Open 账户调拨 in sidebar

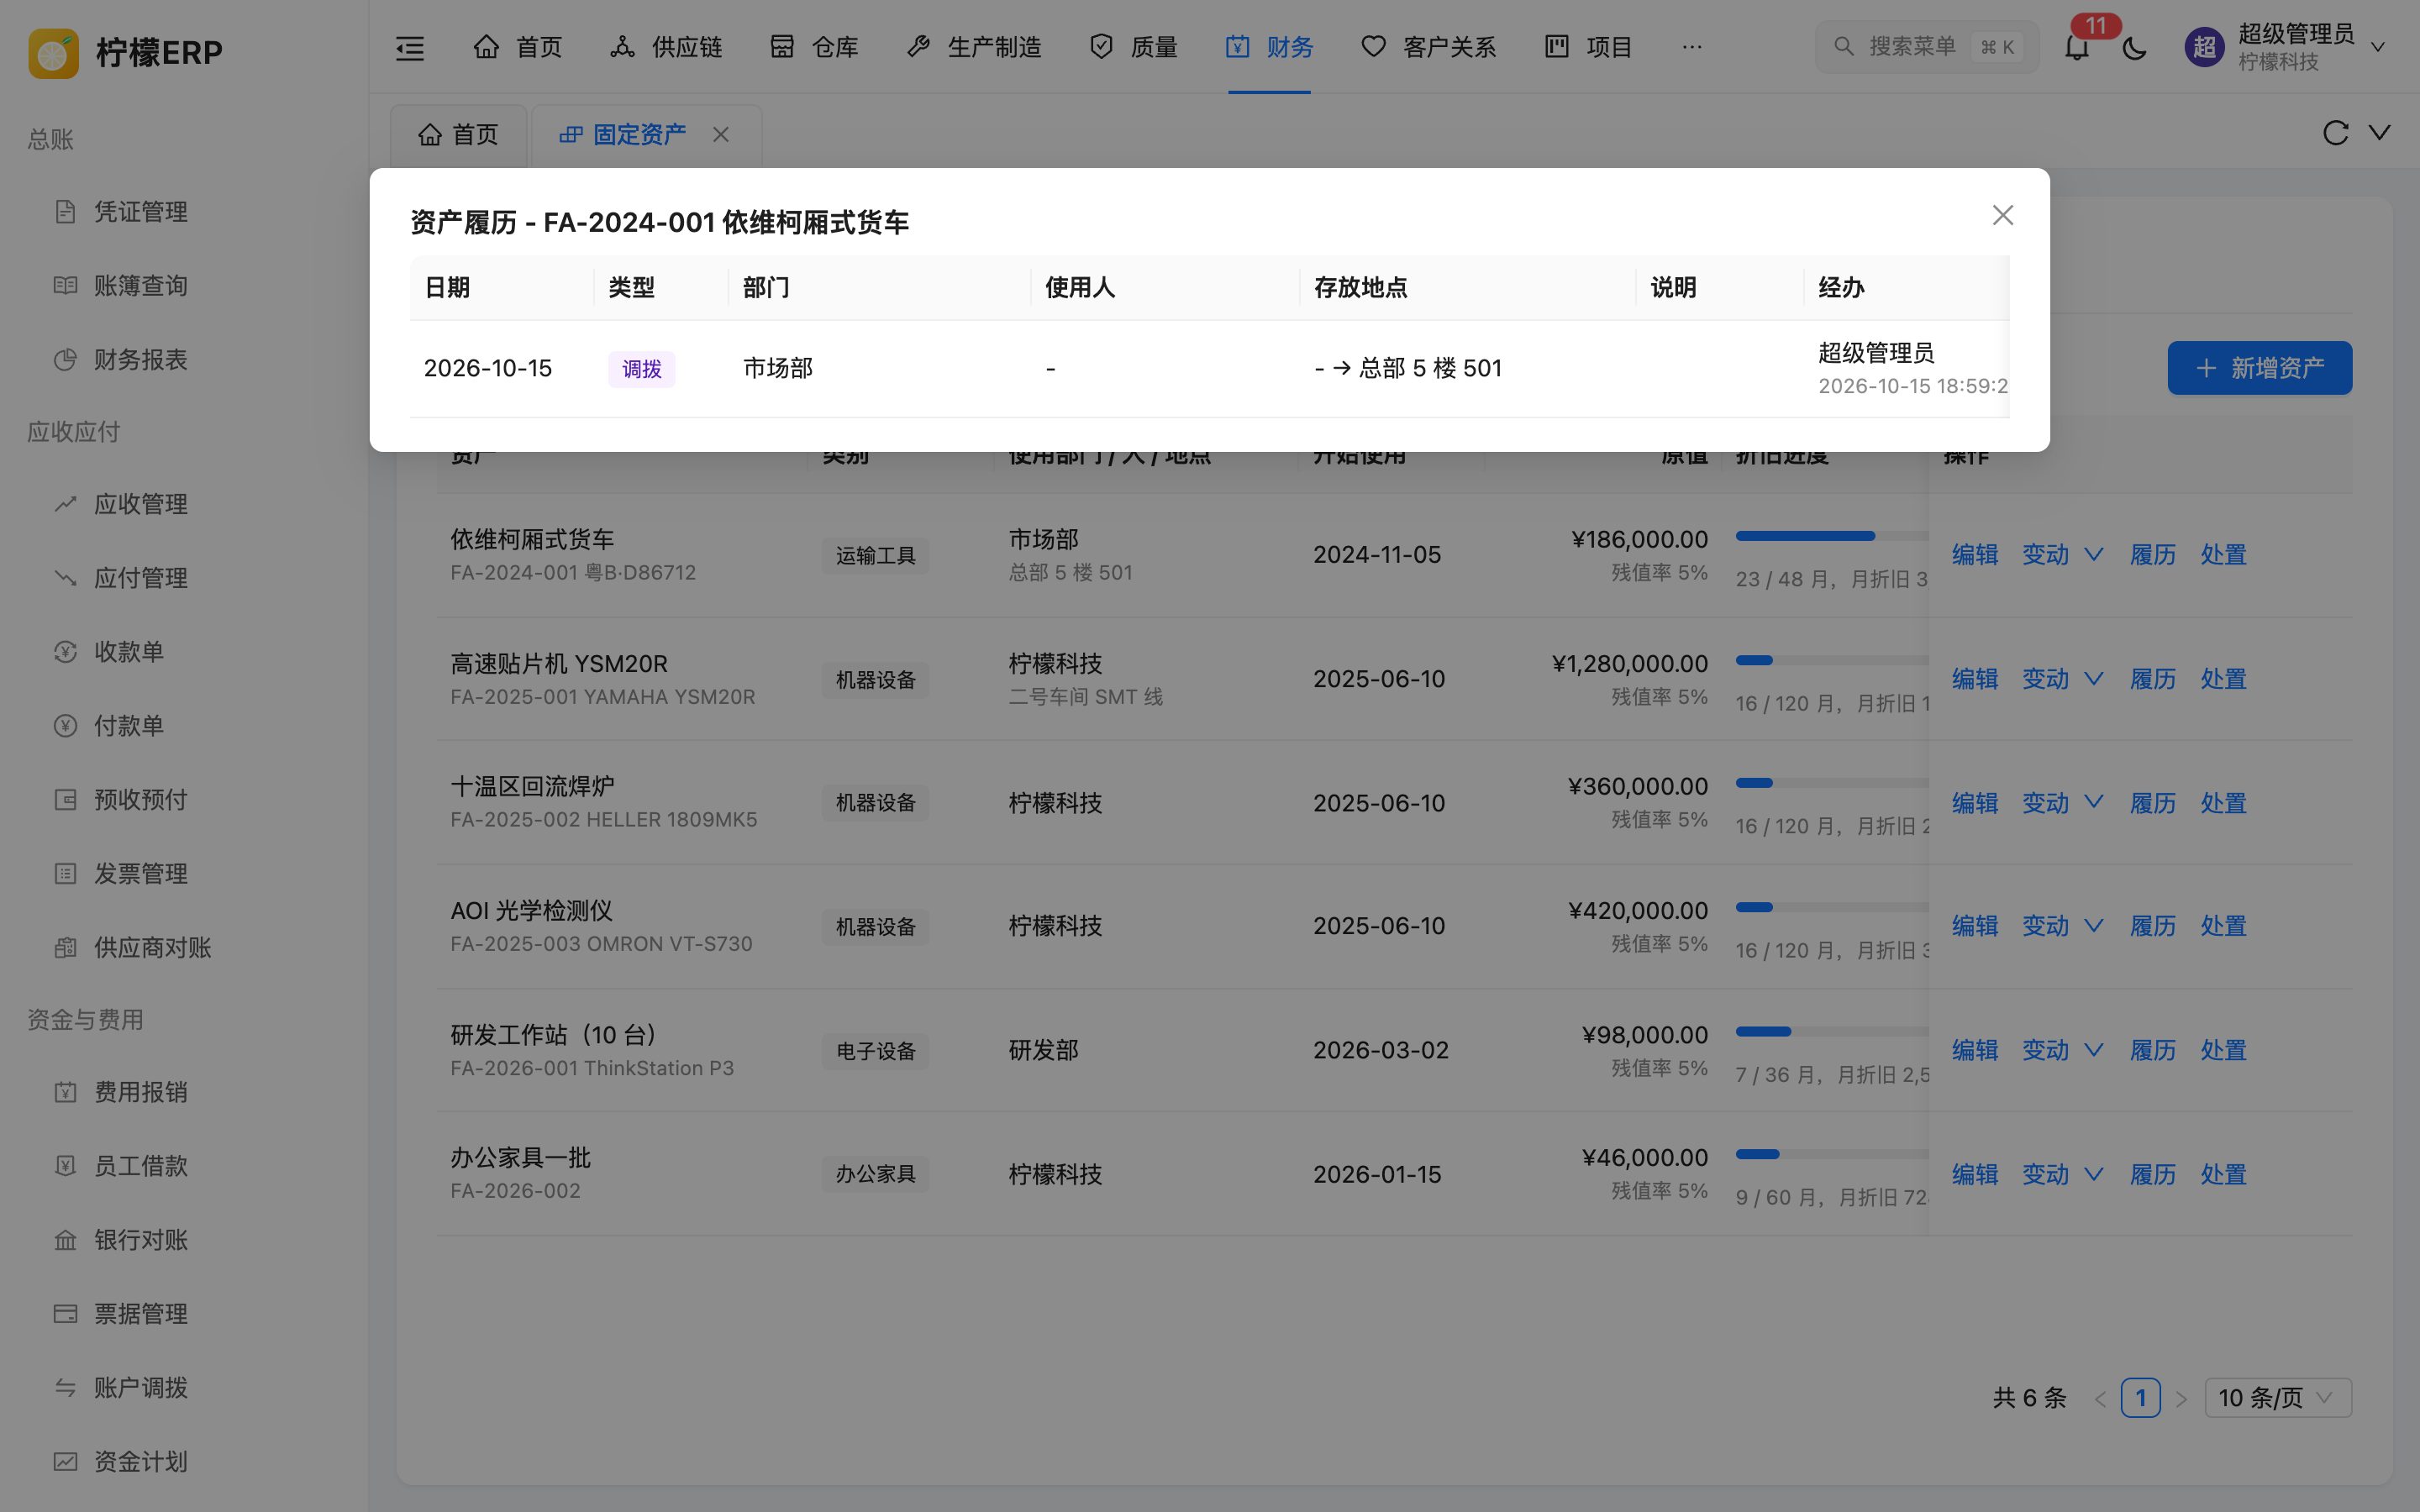[141, 1388]
